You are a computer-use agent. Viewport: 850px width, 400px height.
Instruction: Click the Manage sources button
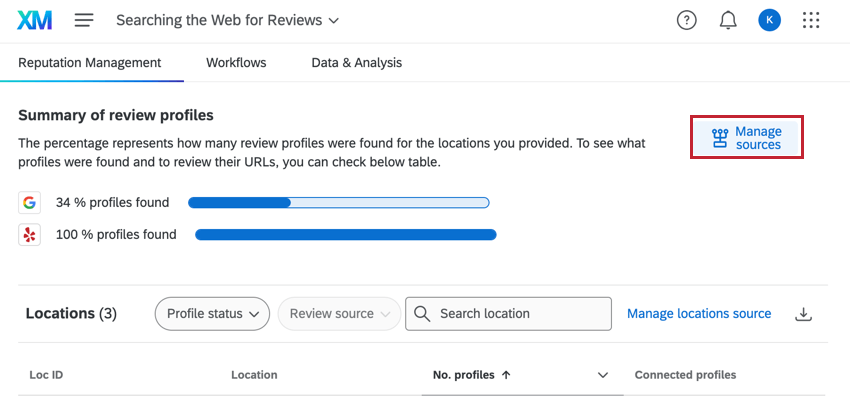746,138
